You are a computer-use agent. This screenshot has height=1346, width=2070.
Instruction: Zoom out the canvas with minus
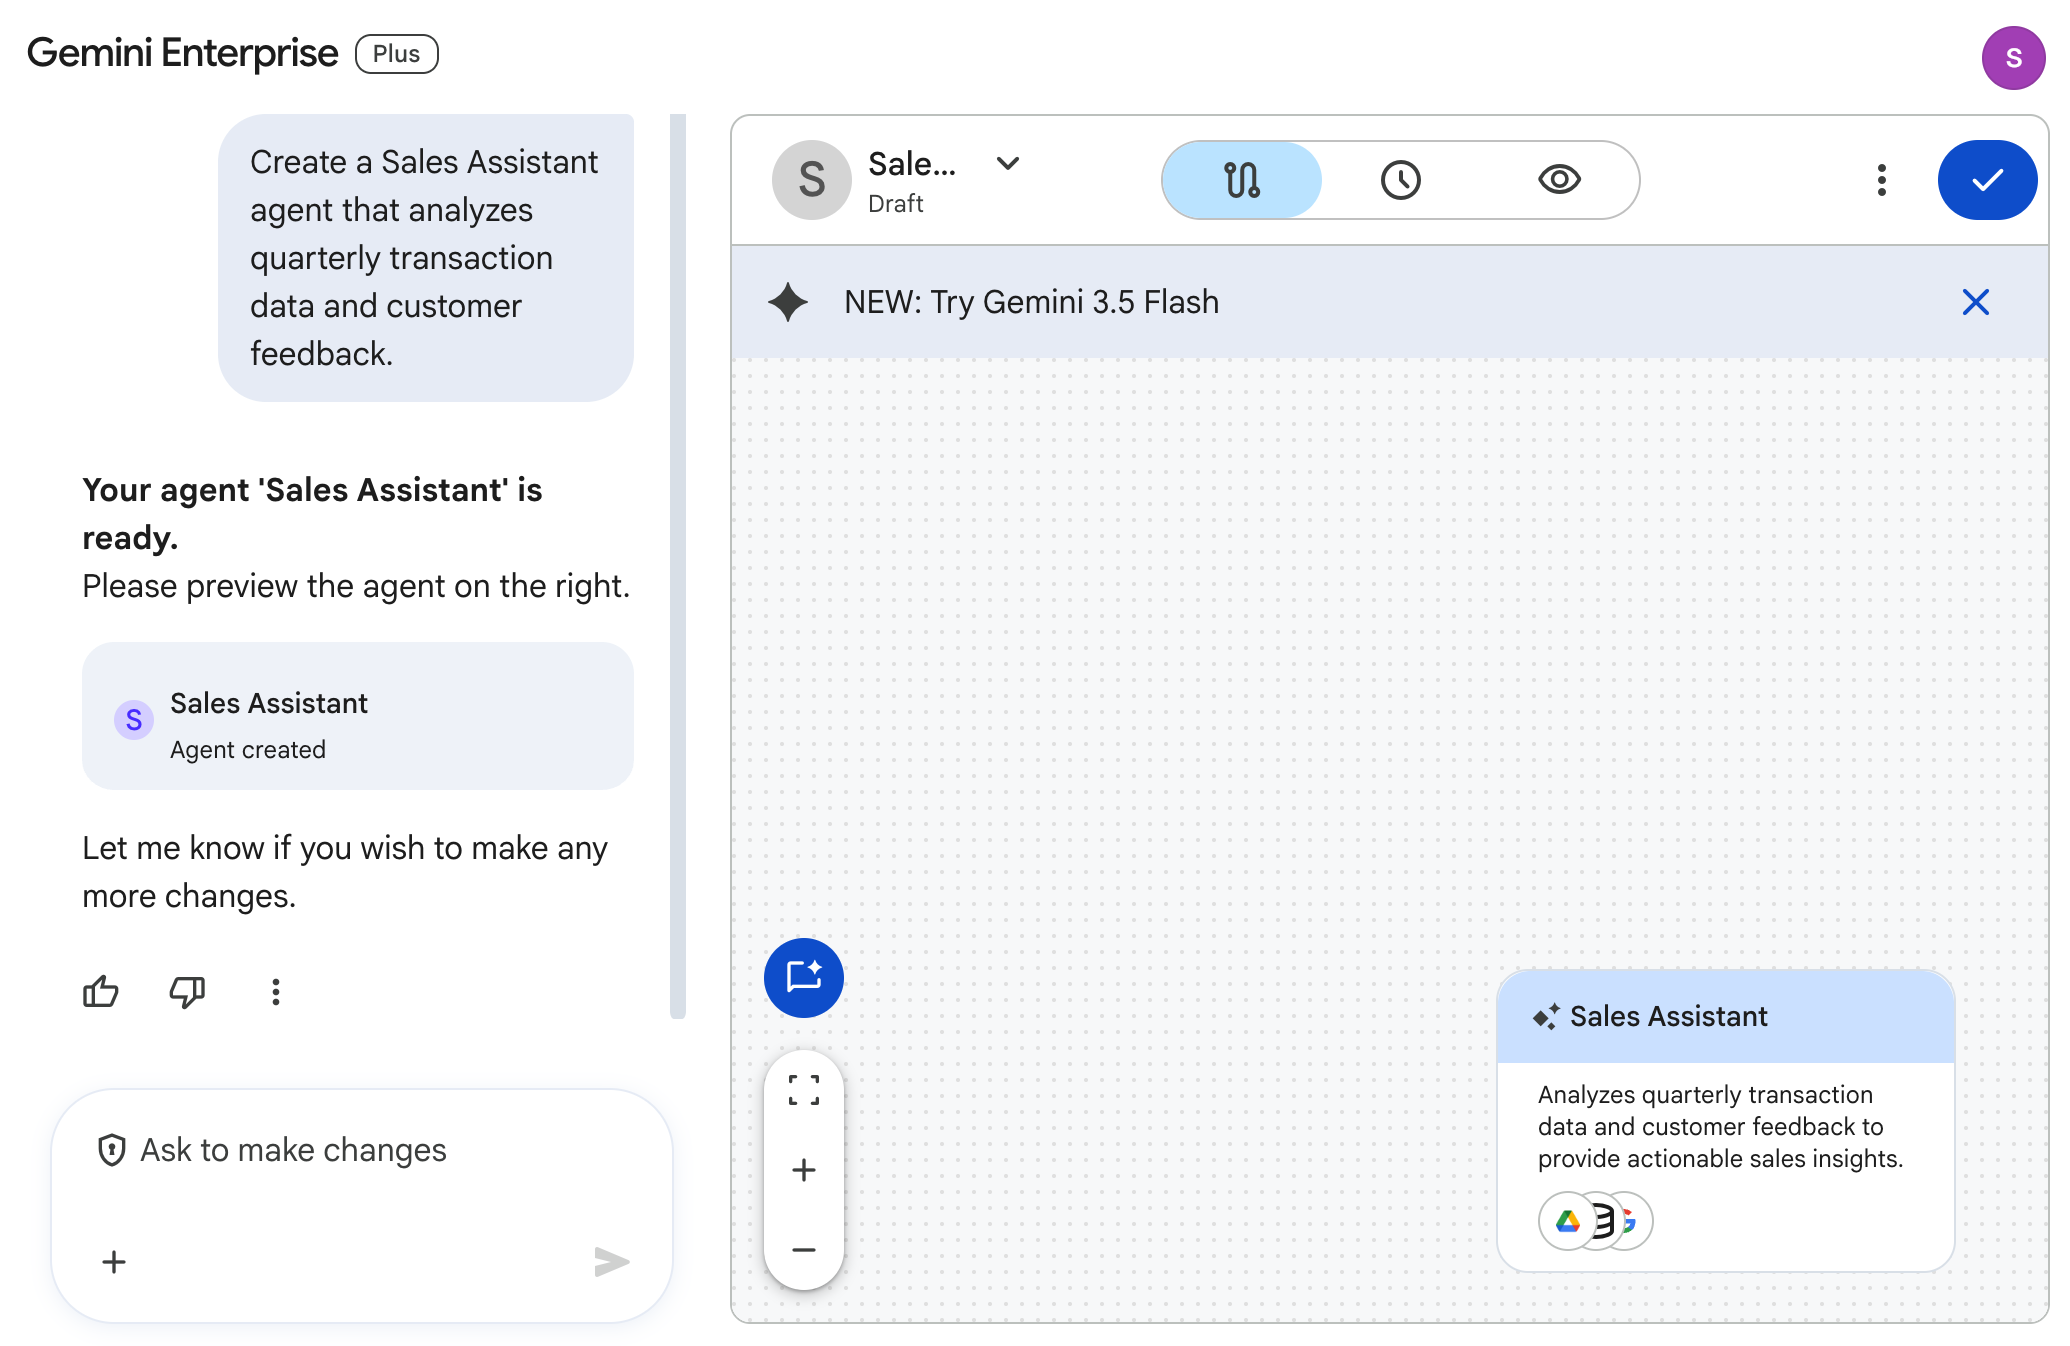[x=804, y=1250]
